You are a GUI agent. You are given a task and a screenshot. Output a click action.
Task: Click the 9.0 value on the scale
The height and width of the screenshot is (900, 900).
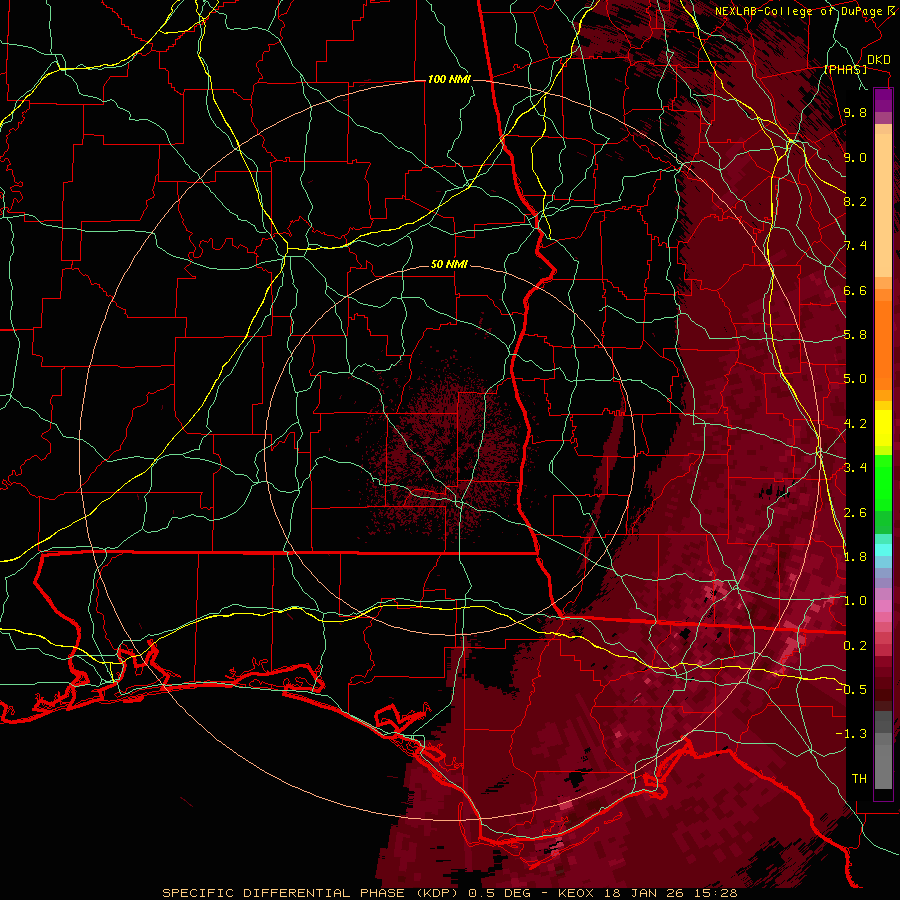[855, 157]
